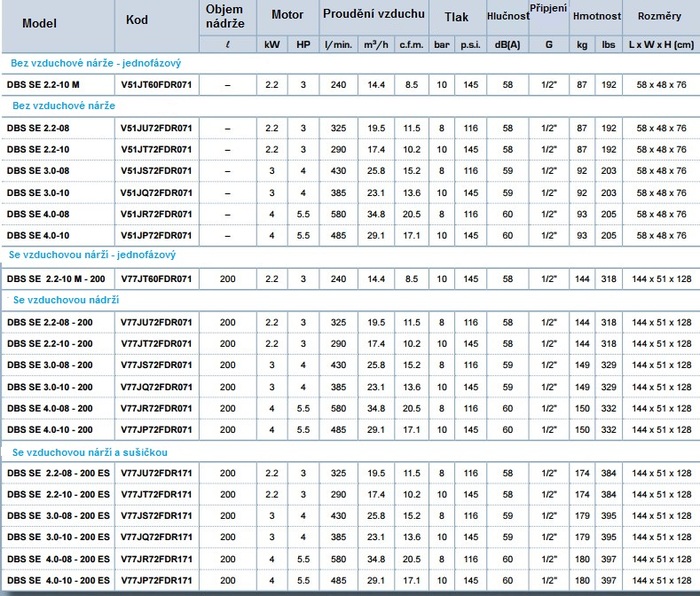Click model DBS SE 4.0-08
700x596 pixels.
coord(38,214)
